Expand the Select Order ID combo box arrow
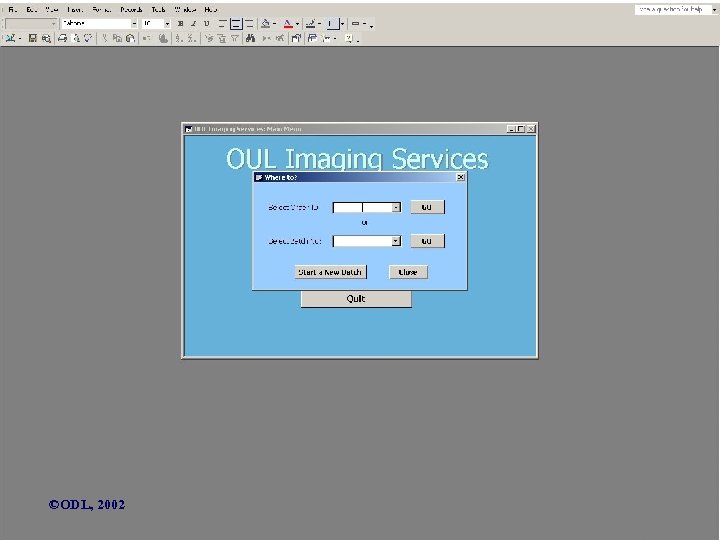This screenshot has height=540, width=720. 396,208
